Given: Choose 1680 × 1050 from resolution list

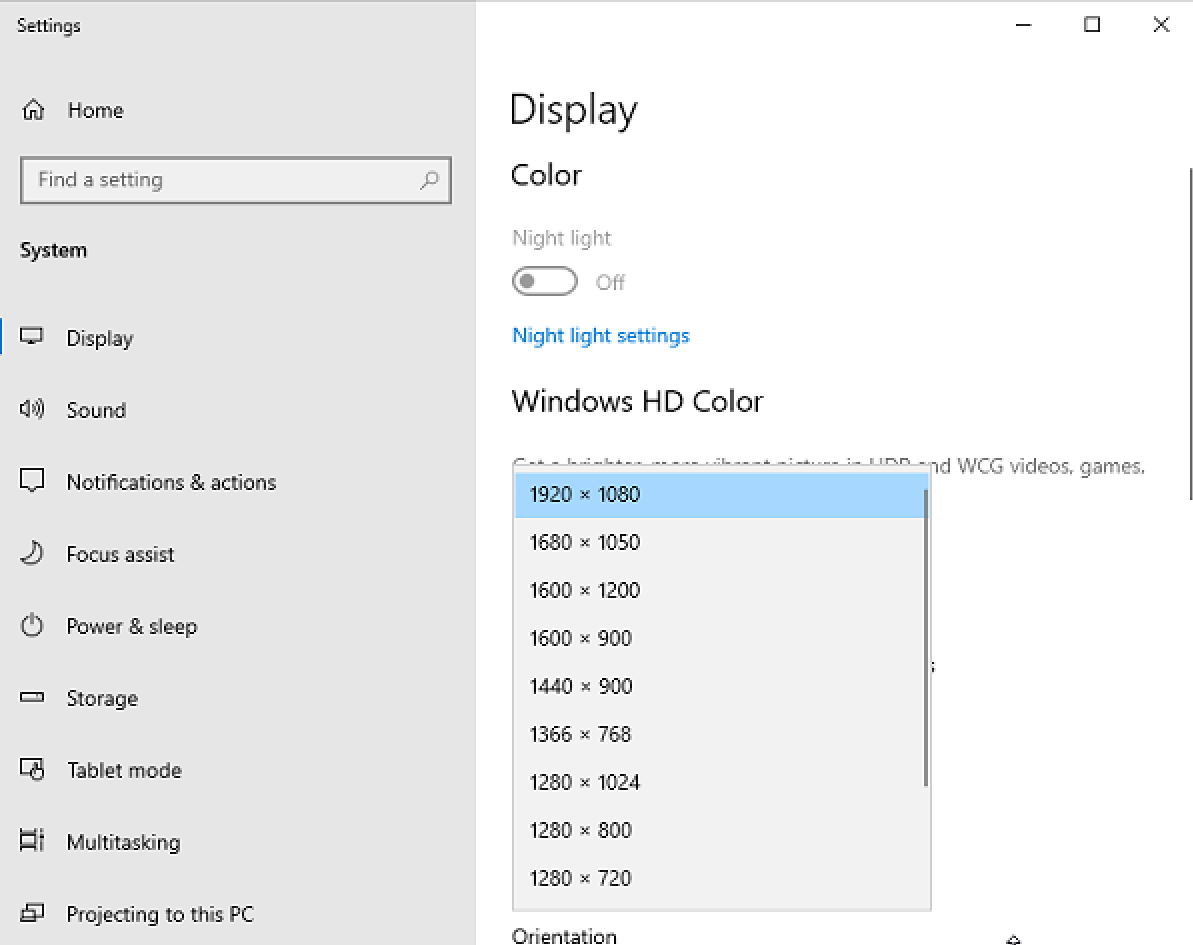Looking at the screenshot, I should click(x=720, y=542).
